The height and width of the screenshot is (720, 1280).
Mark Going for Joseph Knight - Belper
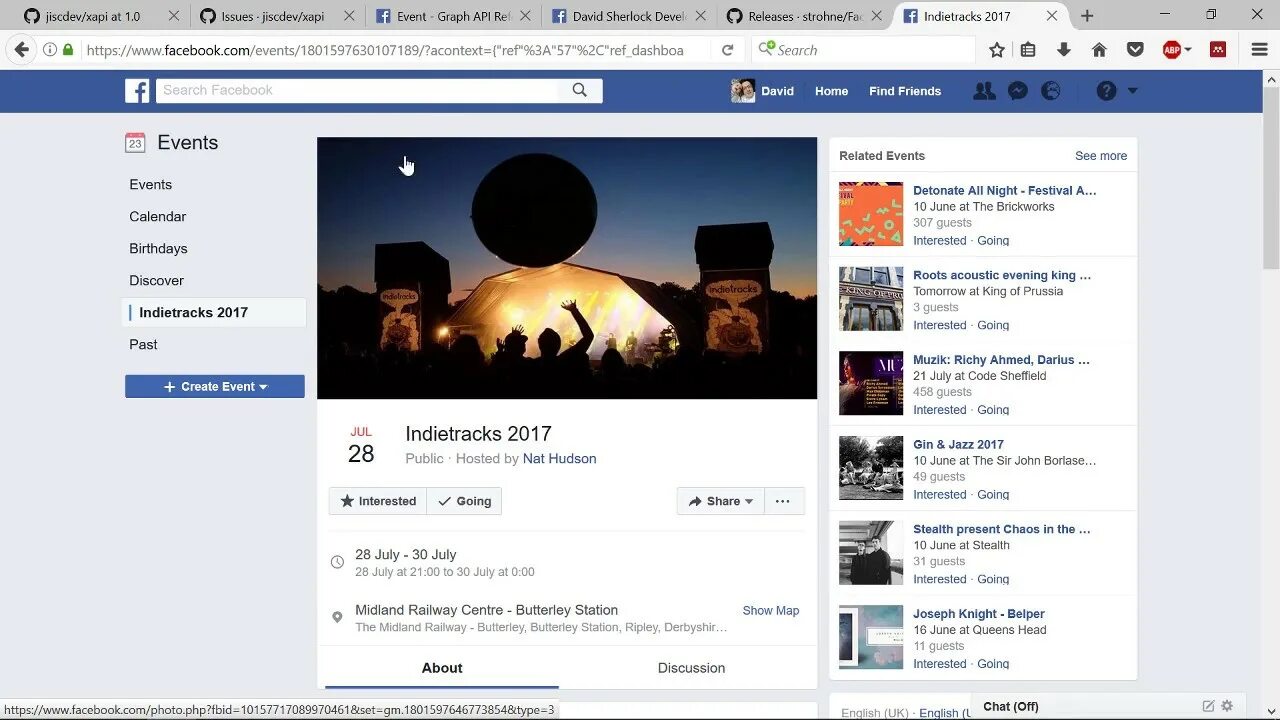tap(993, 664)
